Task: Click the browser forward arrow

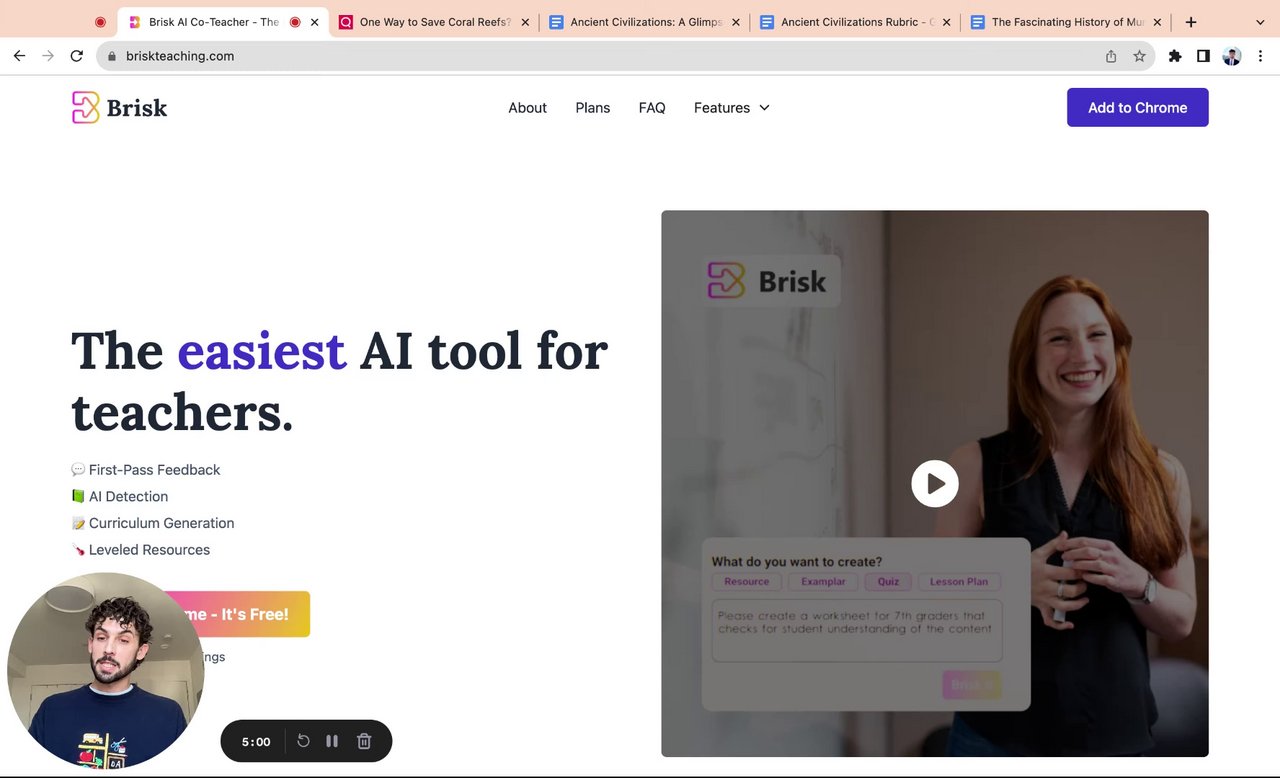Action: click(x=48, y=56)
